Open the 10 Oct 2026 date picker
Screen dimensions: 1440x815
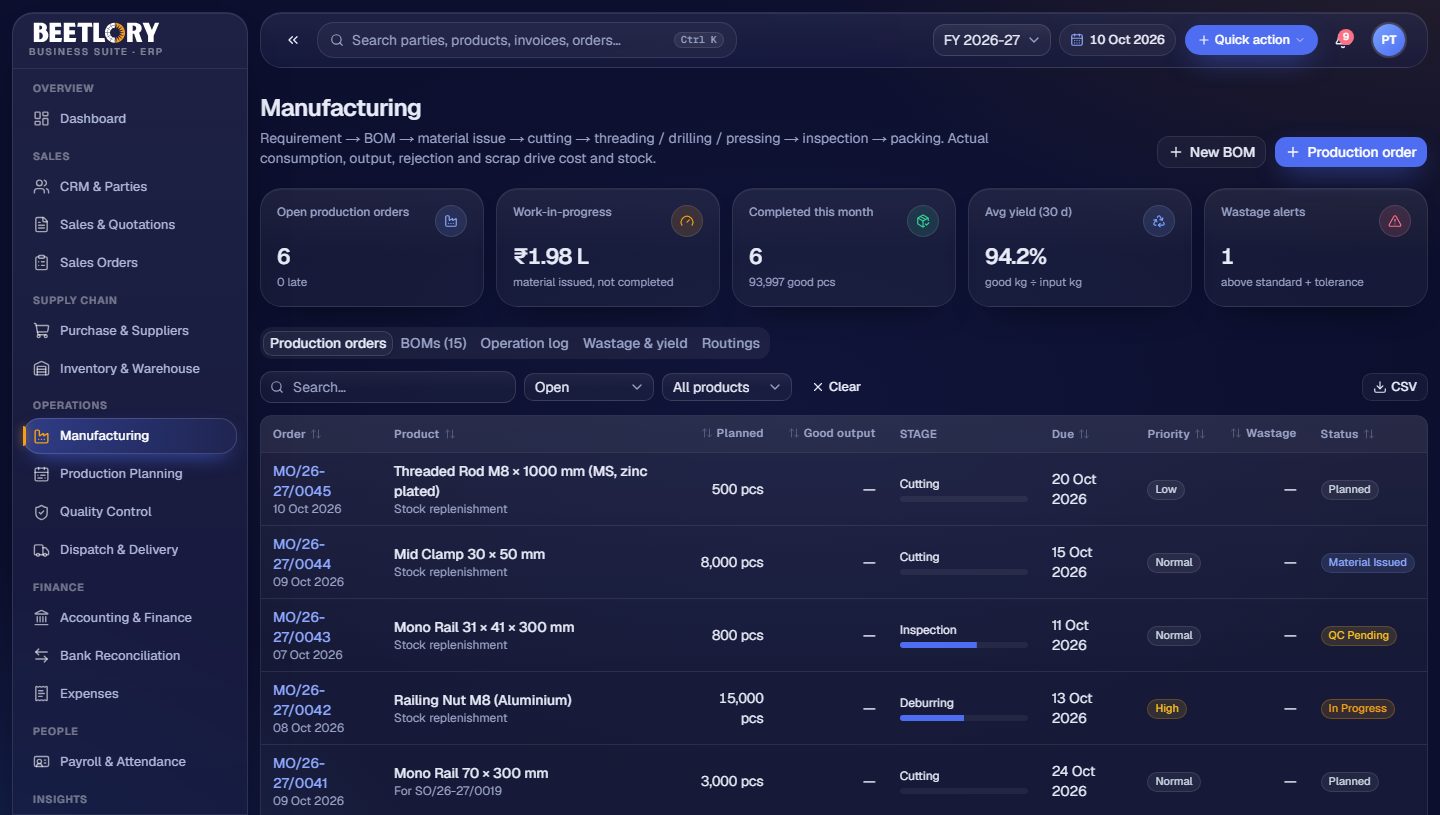tap(1117, 40)
